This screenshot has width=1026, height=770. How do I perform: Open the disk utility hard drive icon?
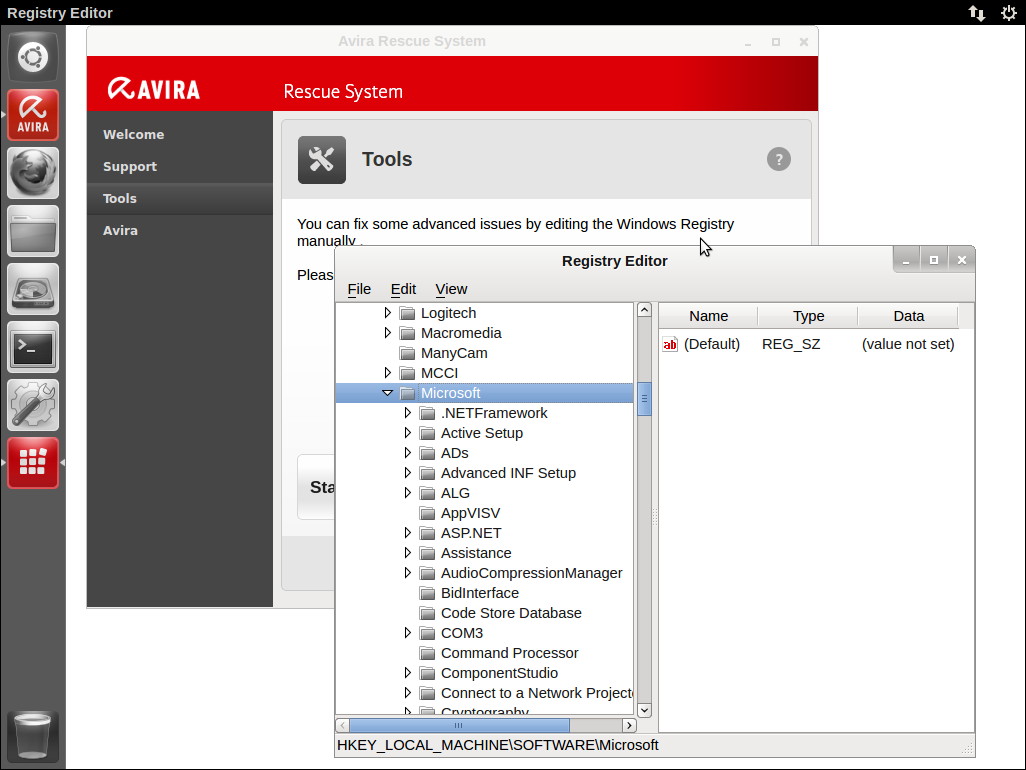[x=33, y=289]
